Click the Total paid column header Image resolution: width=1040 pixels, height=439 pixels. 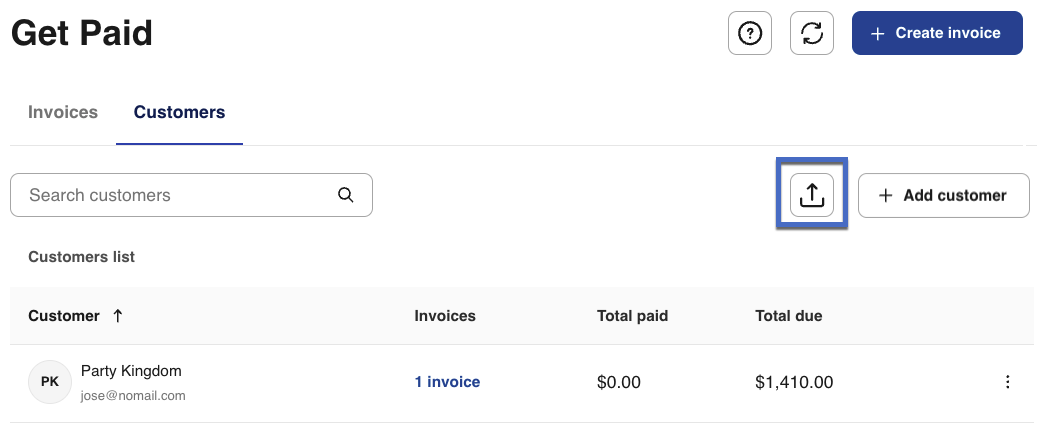(x=632, y=316)
